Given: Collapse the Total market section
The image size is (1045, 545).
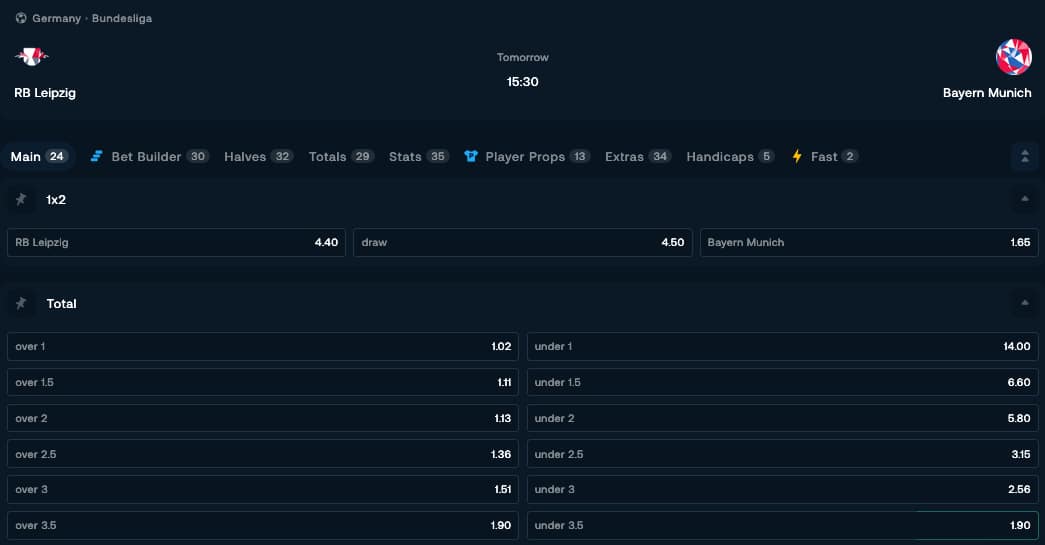Looking at the screenshot, I should [1024, 303].
